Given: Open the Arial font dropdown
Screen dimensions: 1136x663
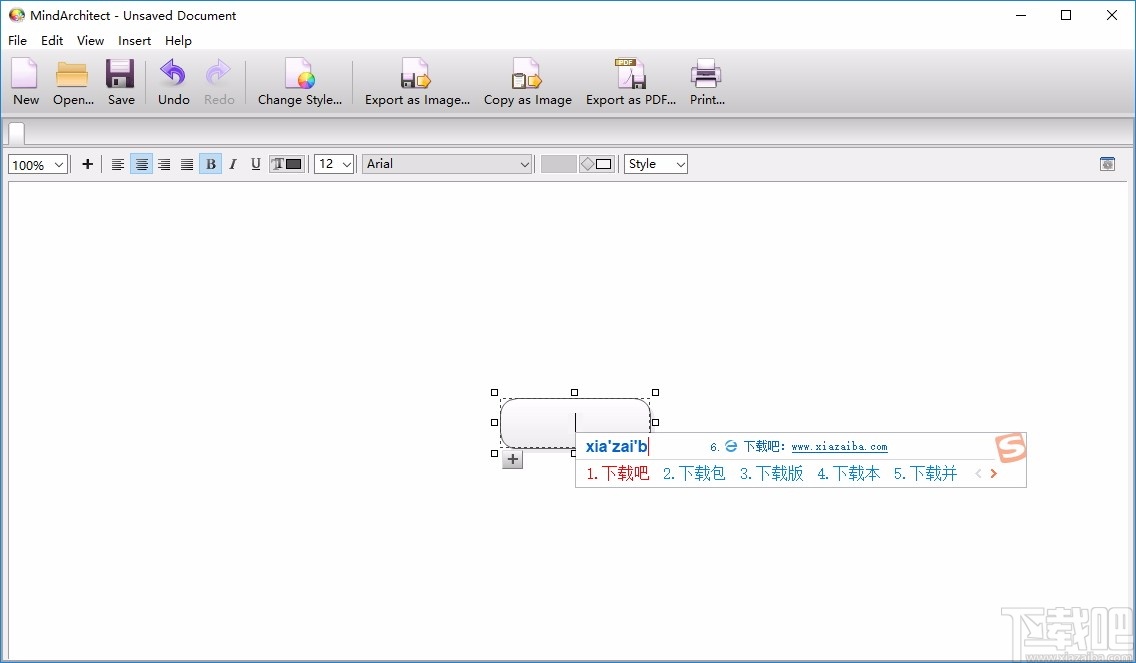Looking at the screenshot, I should point(448,164).
